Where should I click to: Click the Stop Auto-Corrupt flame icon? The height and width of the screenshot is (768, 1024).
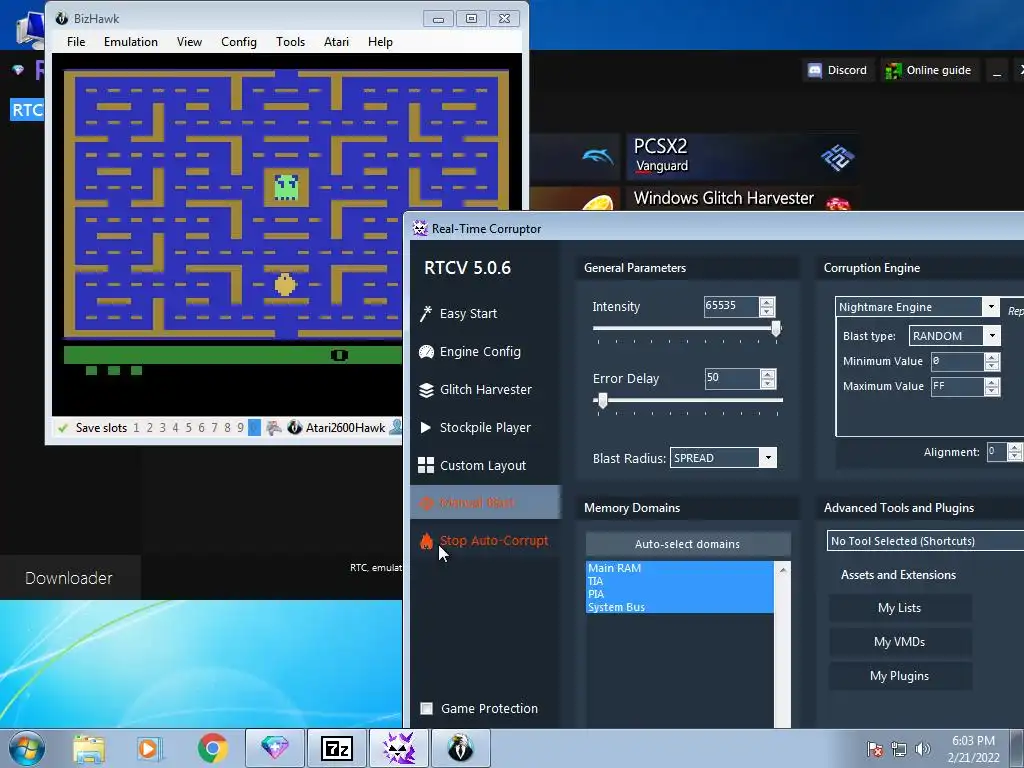(x=426, y=541)
